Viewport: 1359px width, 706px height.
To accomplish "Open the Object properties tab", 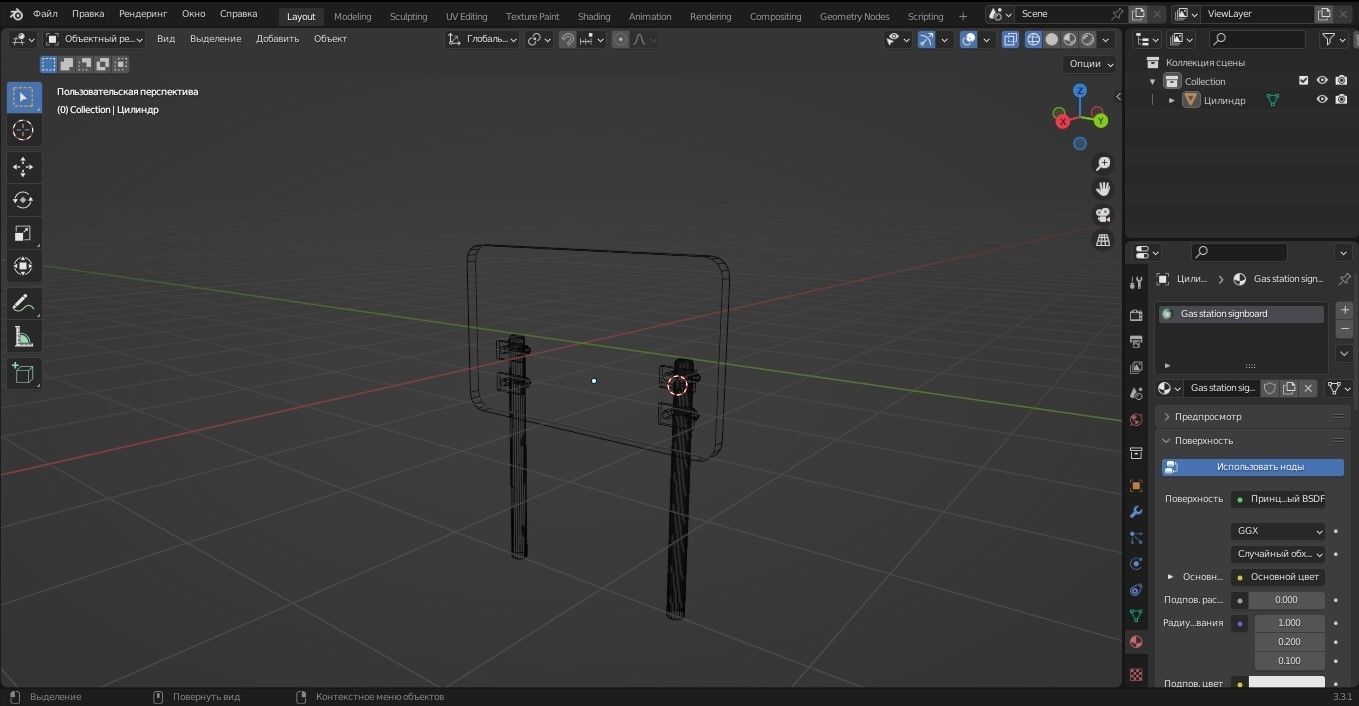I will tap(1136, 486).
